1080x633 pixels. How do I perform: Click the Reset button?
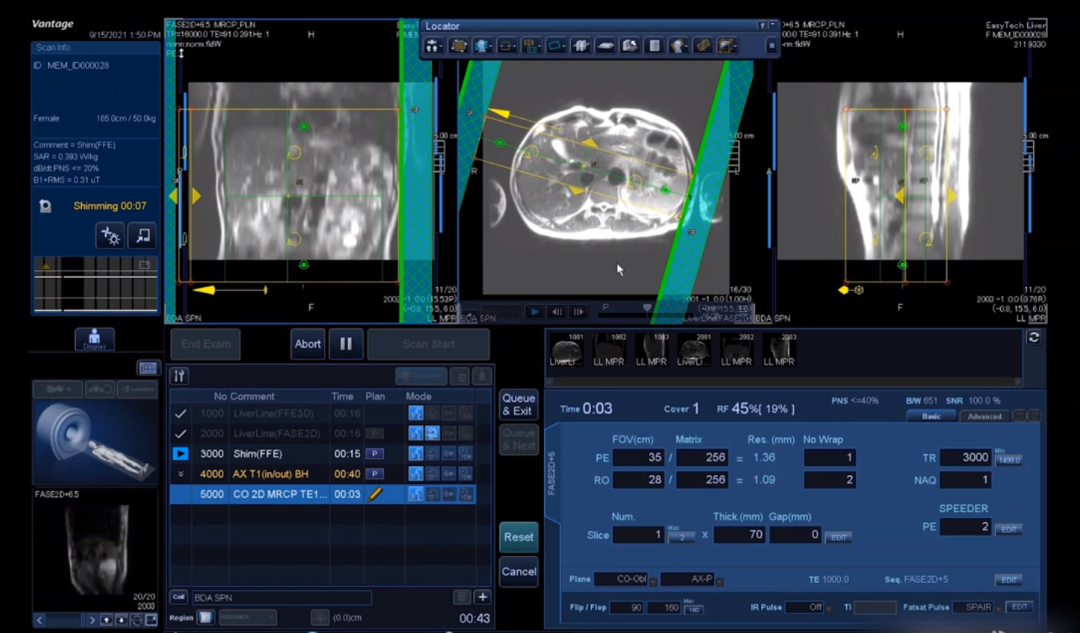pyautogui.click(x=518, y=537)
